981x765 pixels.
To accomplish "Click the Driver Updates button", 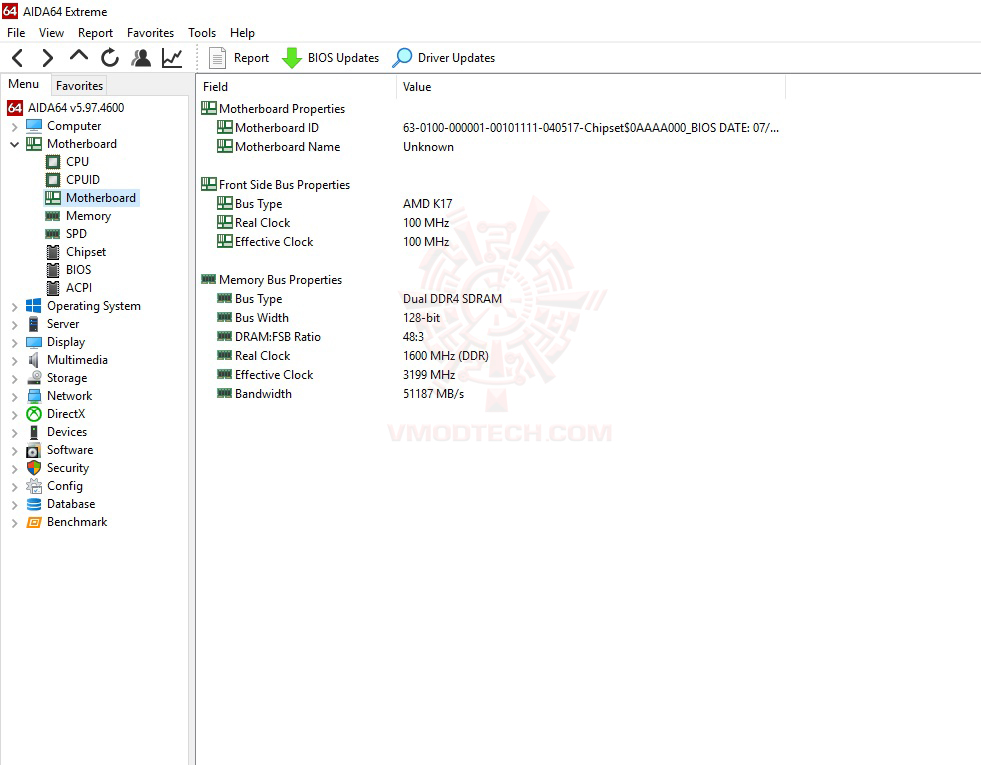I will click(x=443, y=57).
